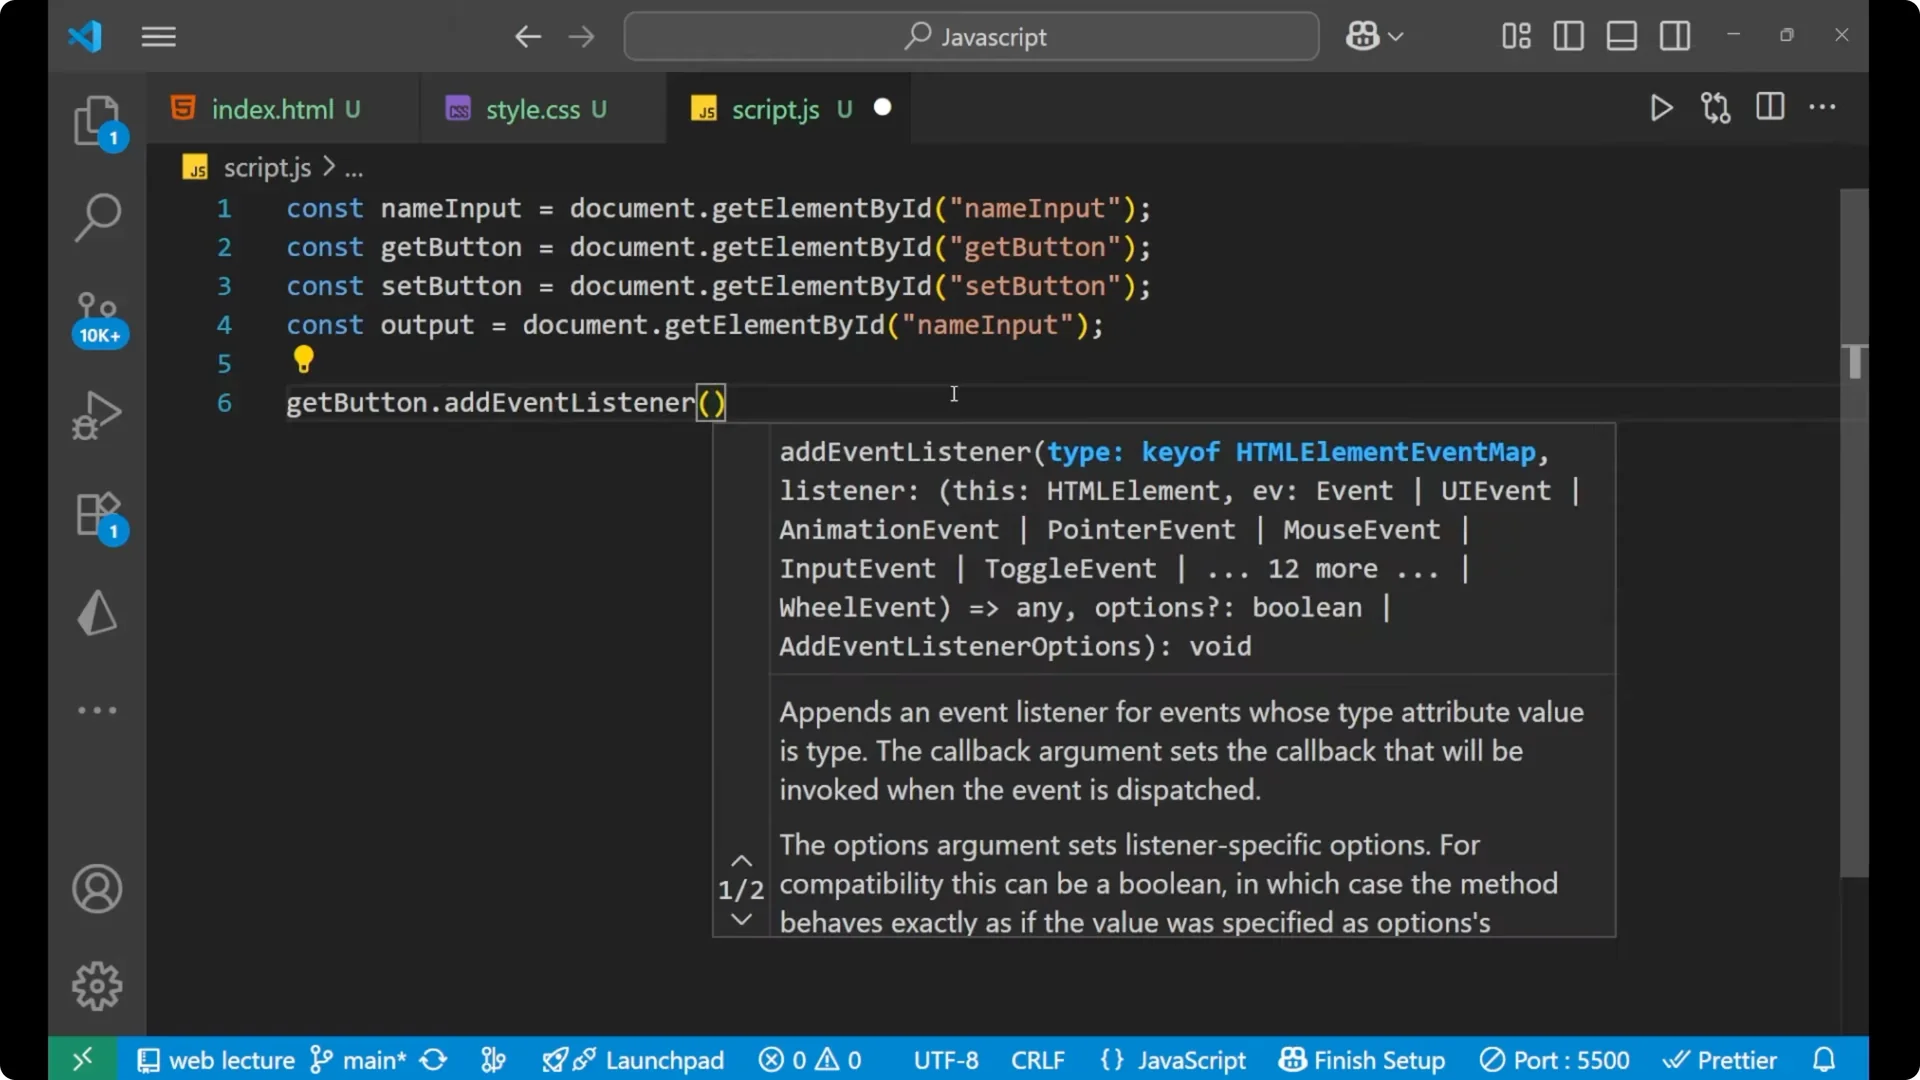Open the Explorer sidebar
Viewport: 1920px width, 1080px height.
pos(97,120)
